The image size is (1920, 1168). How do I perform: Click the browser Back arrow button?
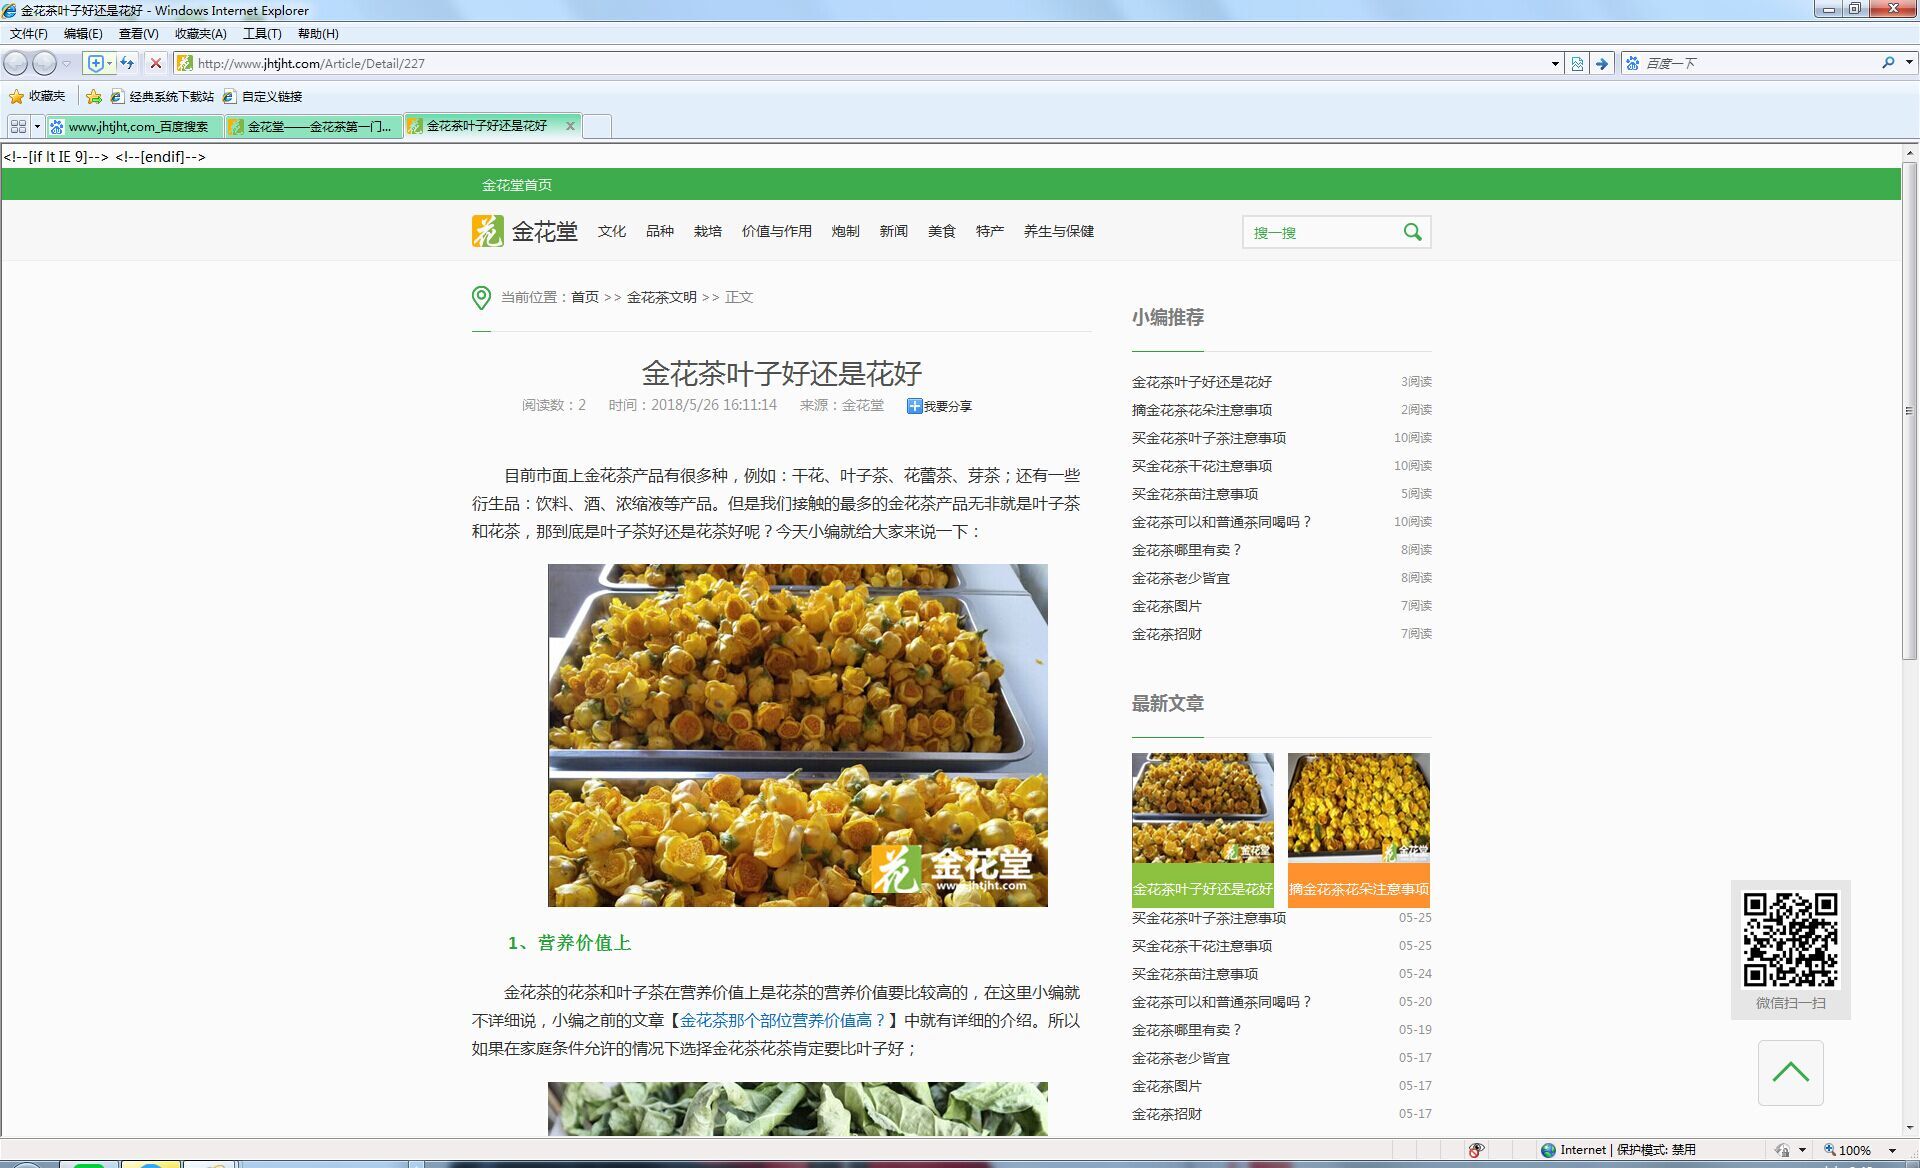coord(16,63)
